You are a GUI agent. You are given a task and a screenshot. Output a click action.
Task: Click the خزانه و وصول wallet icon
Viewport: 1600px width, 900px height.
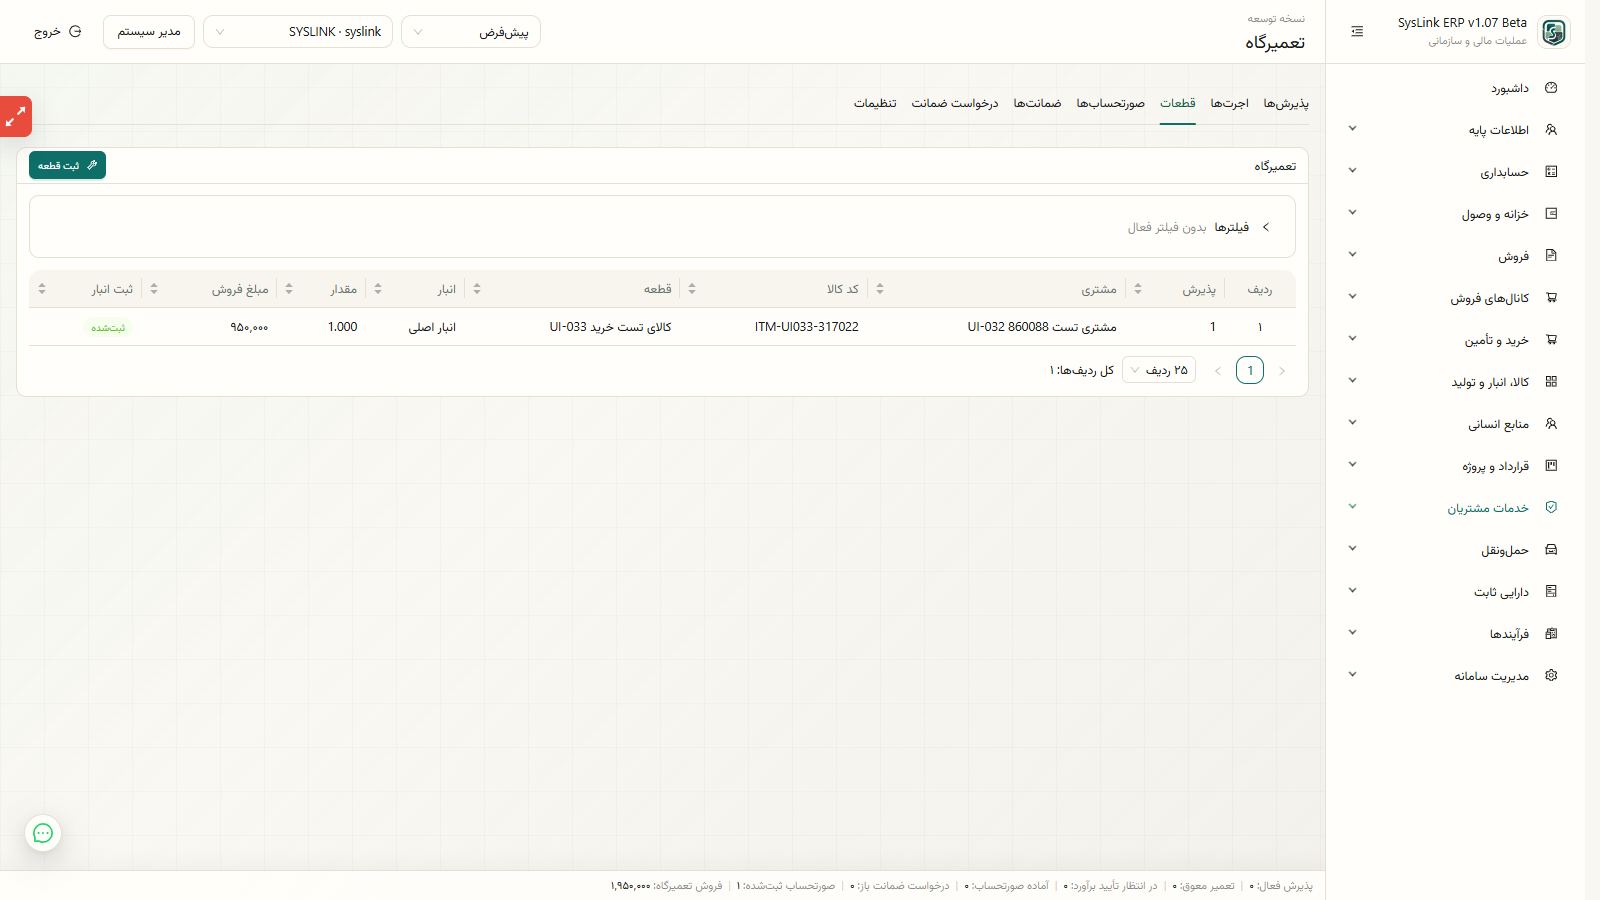[1551, 214]
